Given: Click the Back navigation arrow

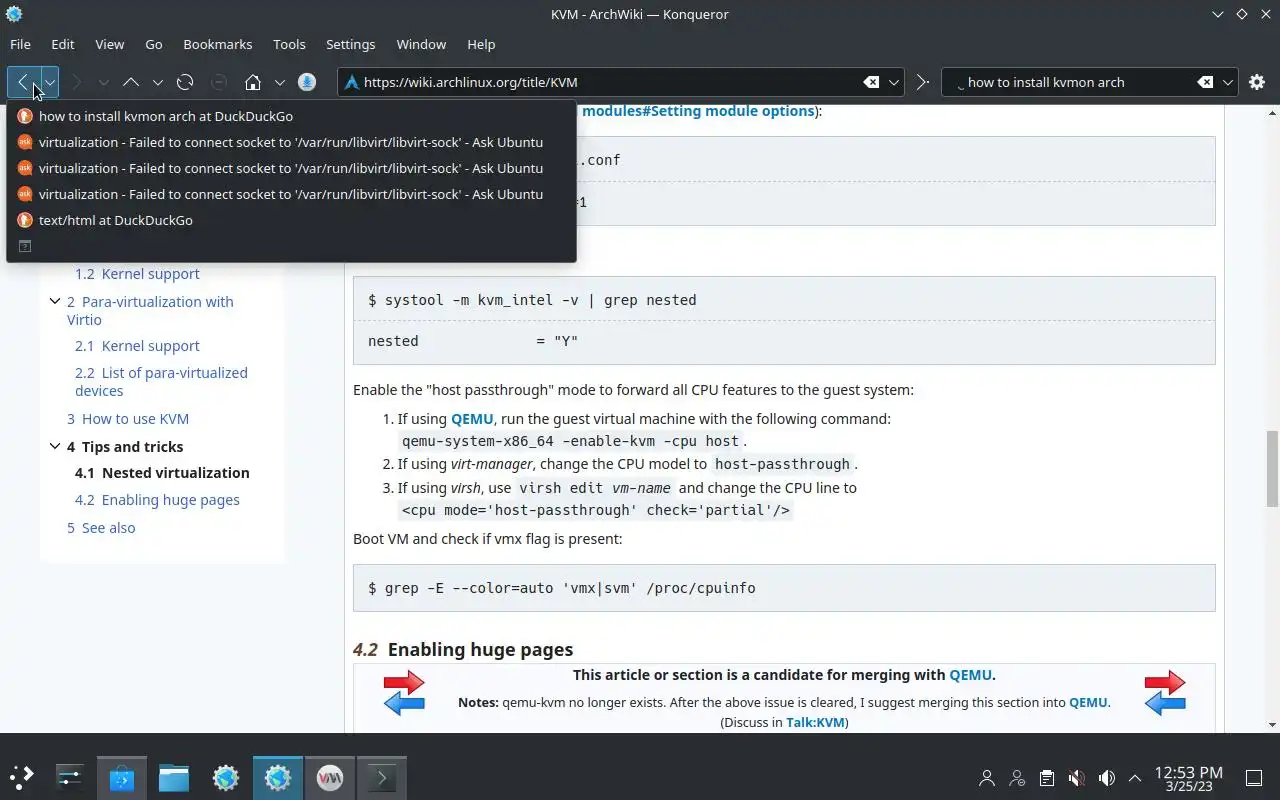Looking at the screenshot, I should pos(23,82).
